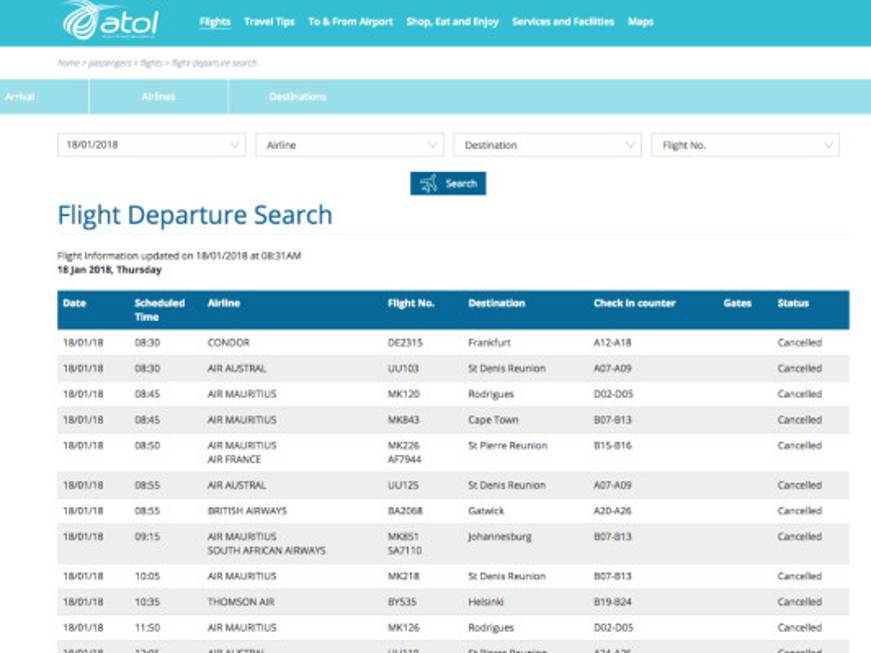871x653 pixels.
Task: Select SOUTH AFRICAN AIRWAYS airline cell
Action: [267, 550]
